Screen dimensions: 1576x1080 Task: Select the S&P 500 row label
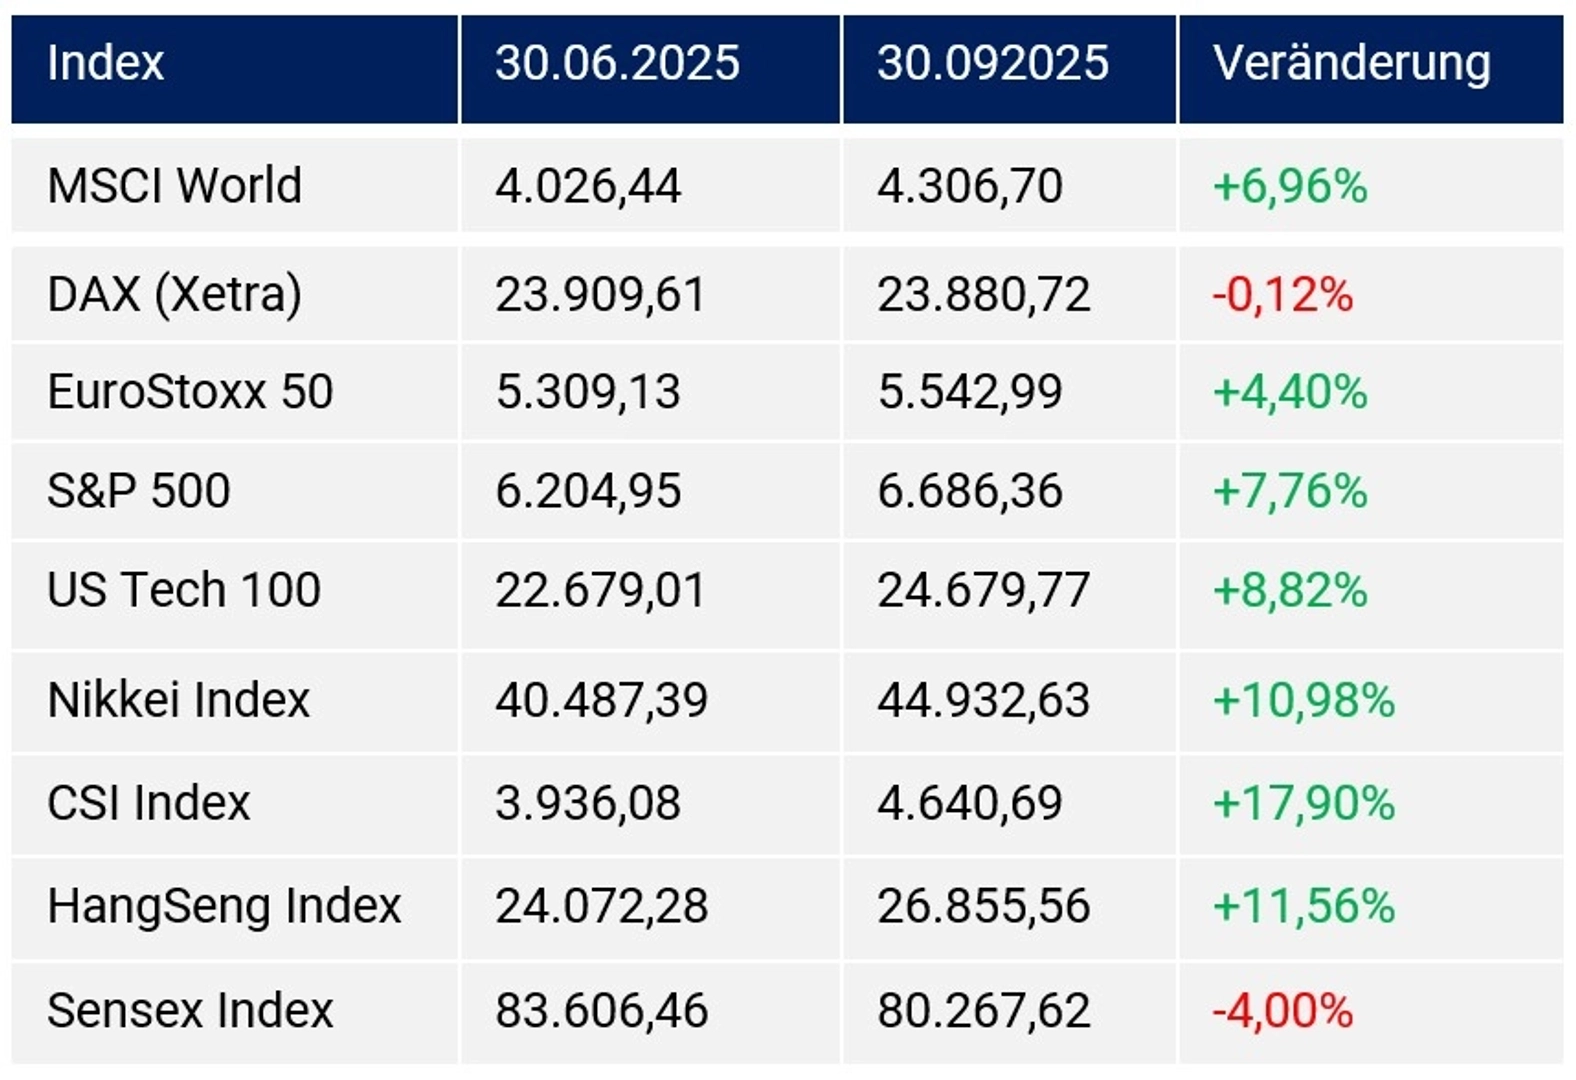[x=139, y=491]
